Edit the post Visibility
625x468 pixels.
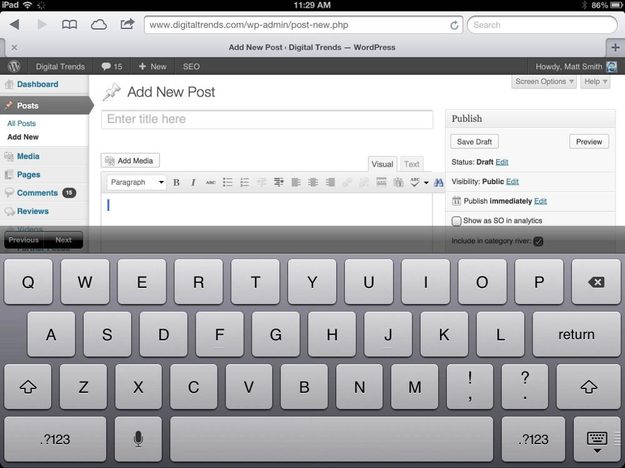512,181
